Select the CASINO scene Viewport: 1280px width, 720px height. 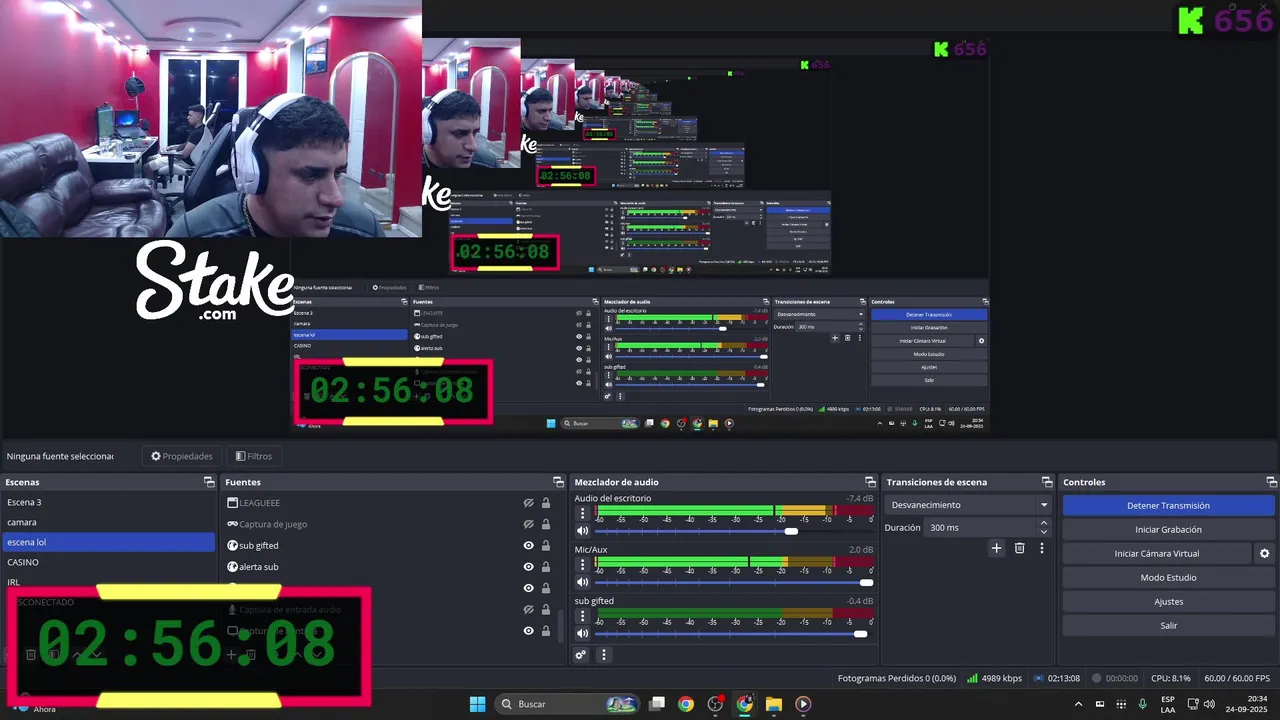[x=108, y=562]
